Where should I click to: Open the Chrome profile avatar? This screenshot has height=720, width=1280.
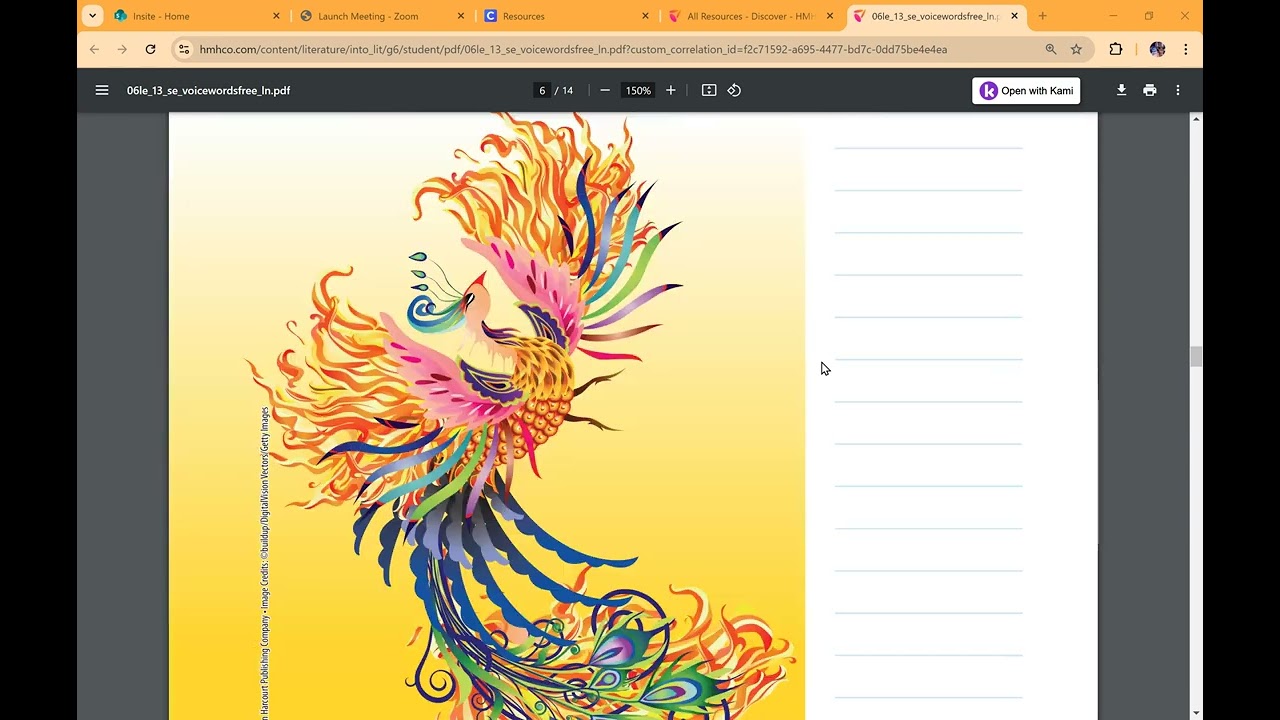tap(1157, 49)
